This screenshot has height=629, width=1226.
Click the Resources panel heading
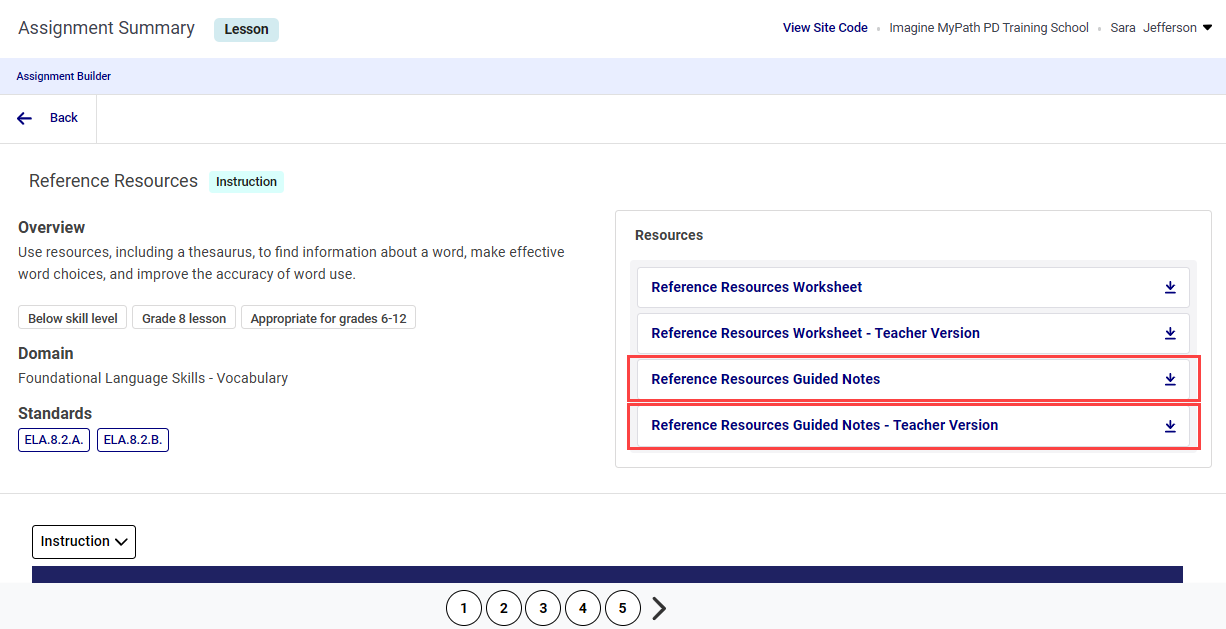point(669,235)
